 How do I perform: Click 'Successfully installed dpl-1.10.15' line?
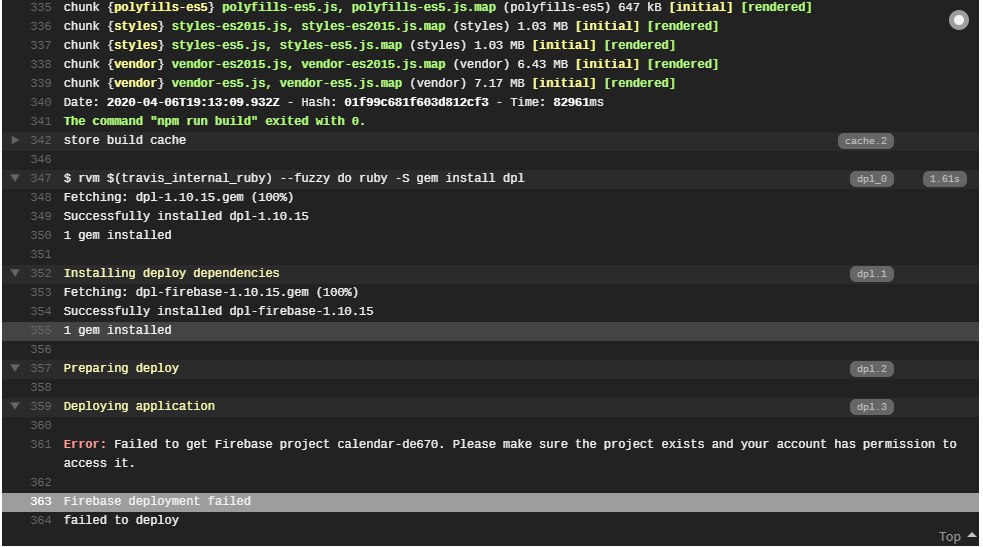(x=186, y=216)
